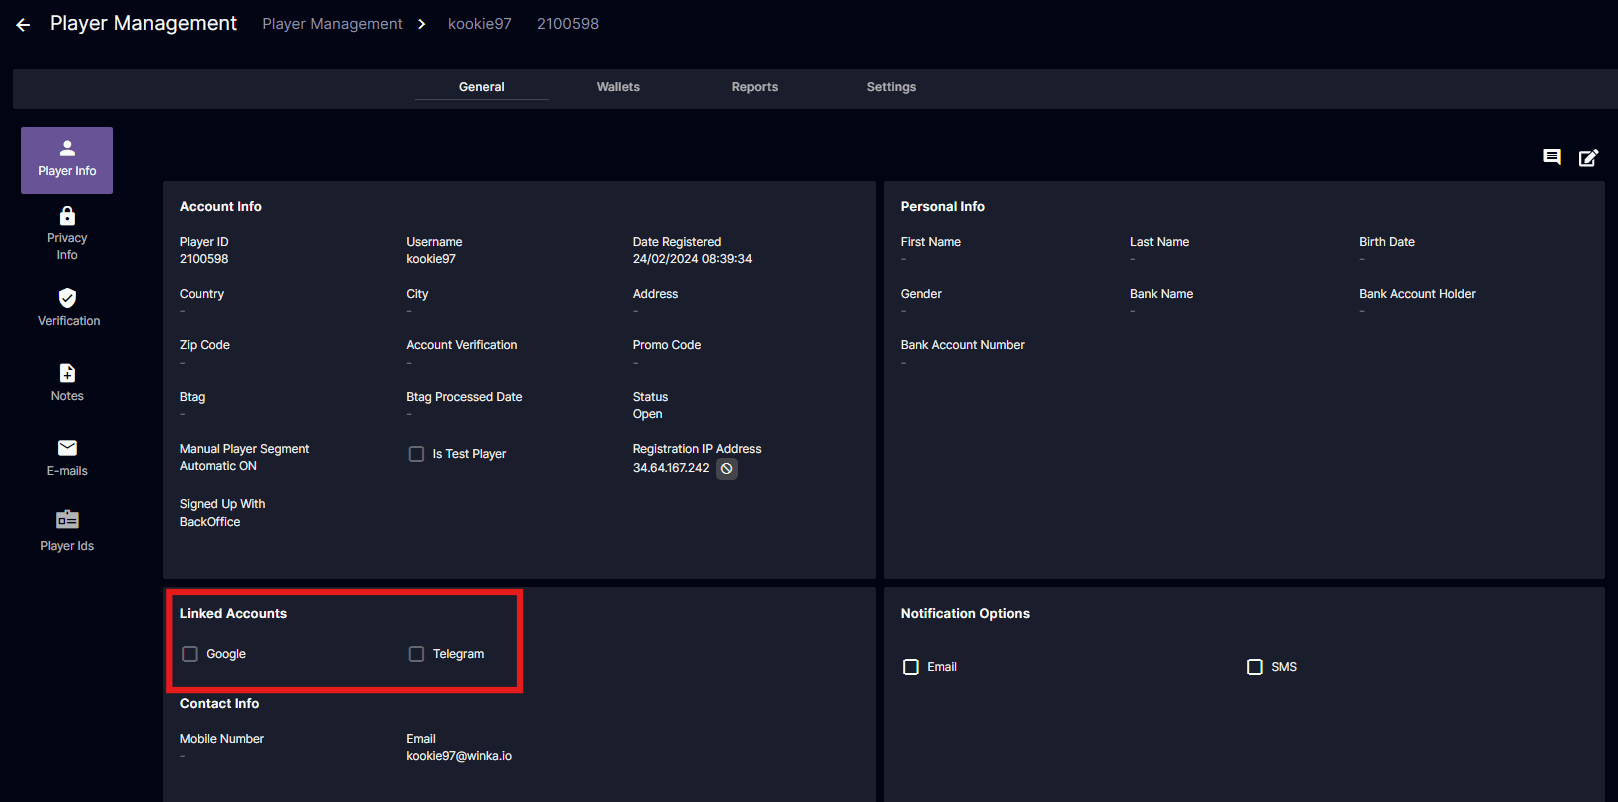The height and width of the screenshot is (802, 1618).
Task: Tick the Is Test Player checkbox
Action: 416,454
